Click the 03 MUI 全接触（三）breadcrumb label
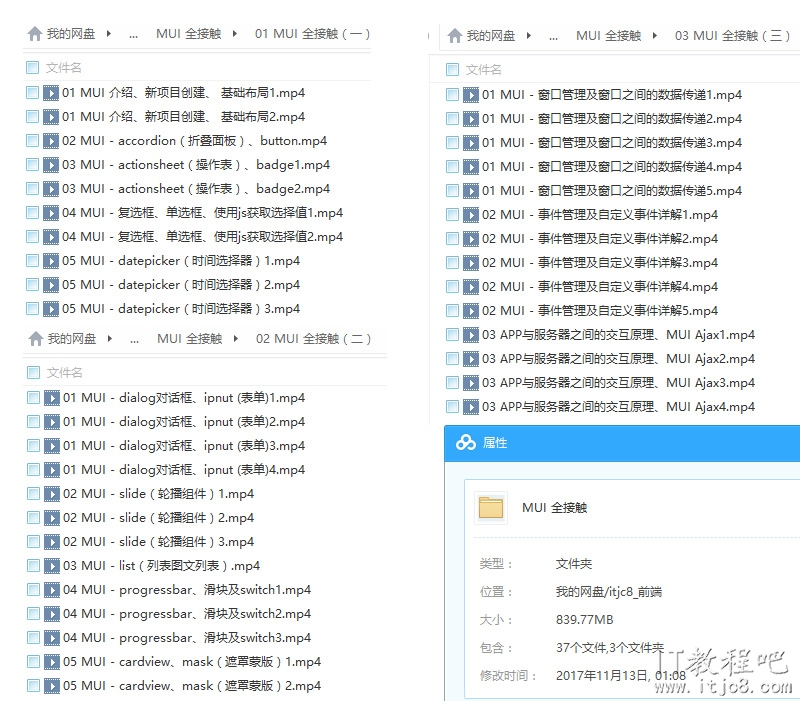The height and width of the screenshot is (701, 800). (x=732, y=36)
